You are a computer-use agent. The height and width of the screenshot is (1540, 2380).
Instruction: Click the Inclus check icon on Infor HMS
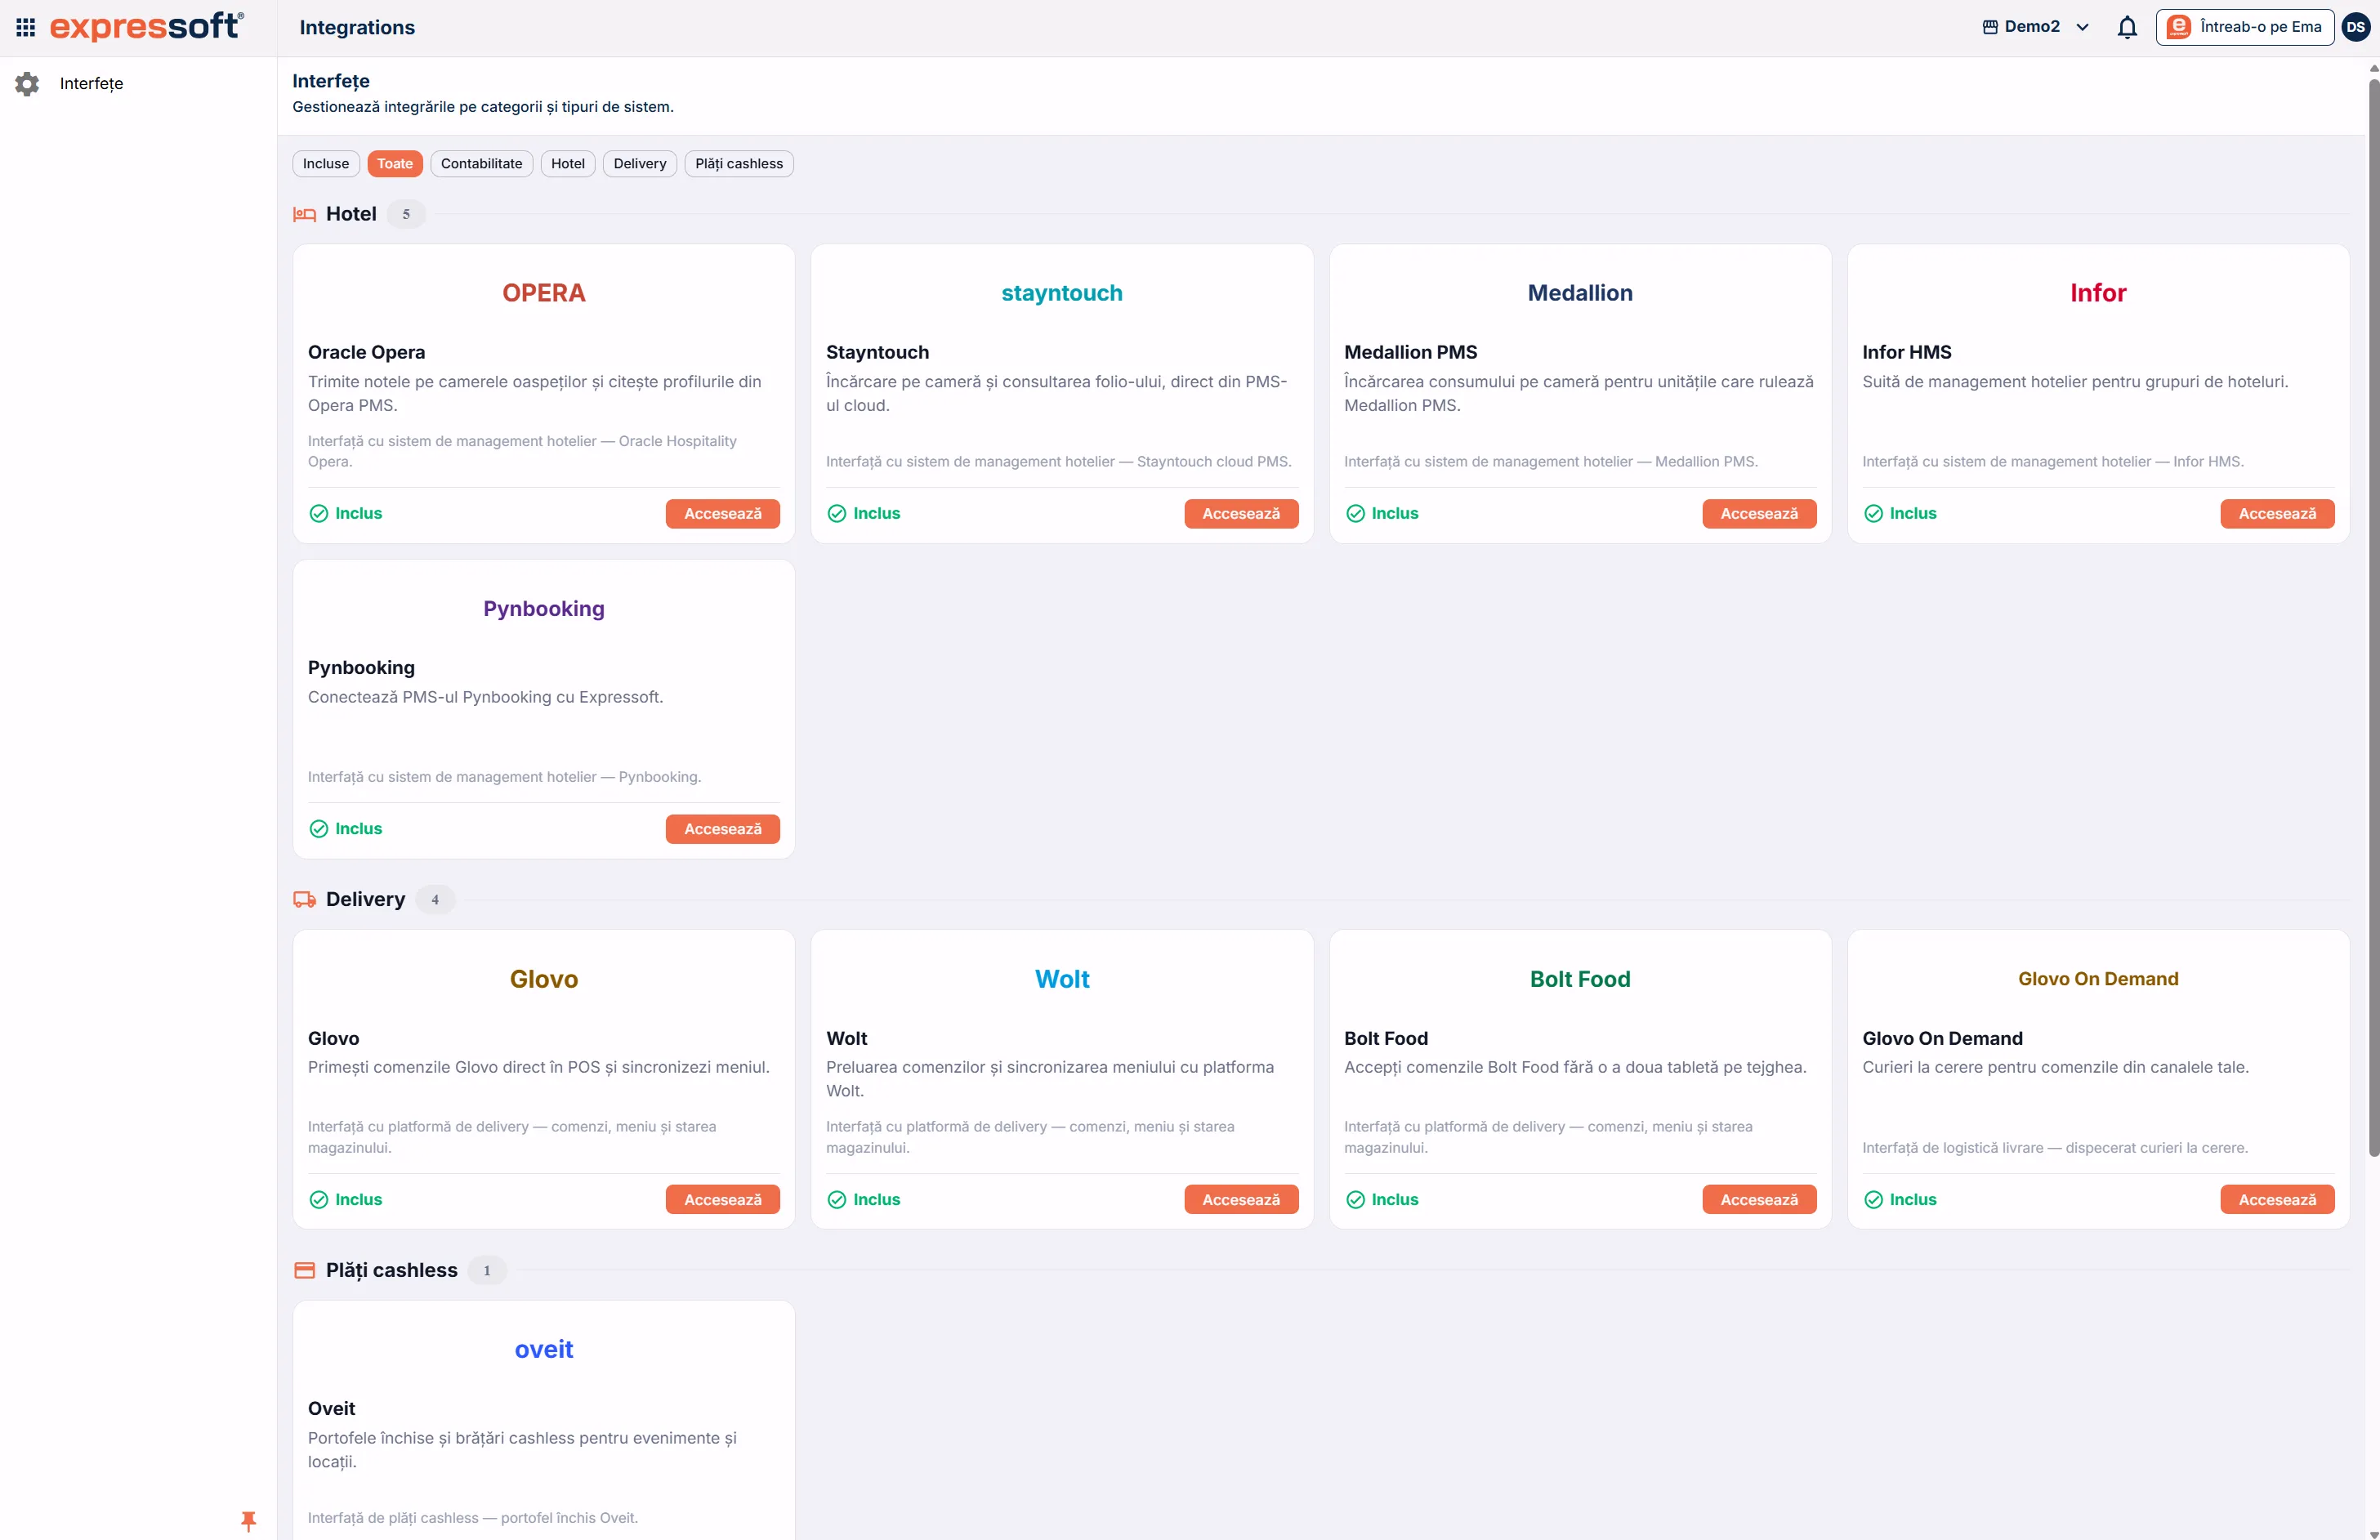click(x=1873, y=514)
